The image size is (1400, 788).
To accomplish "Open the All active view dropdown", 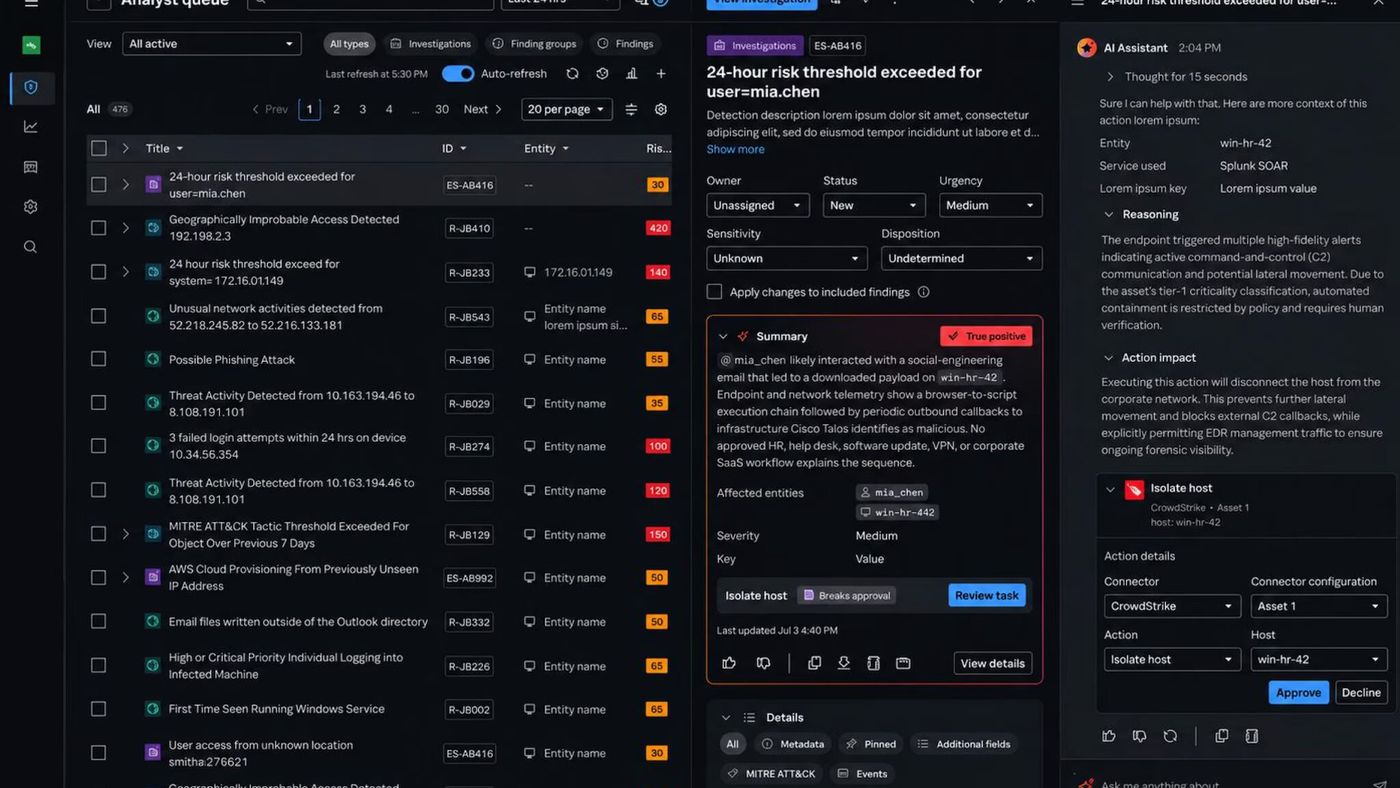I will click(x=211, y=44).
